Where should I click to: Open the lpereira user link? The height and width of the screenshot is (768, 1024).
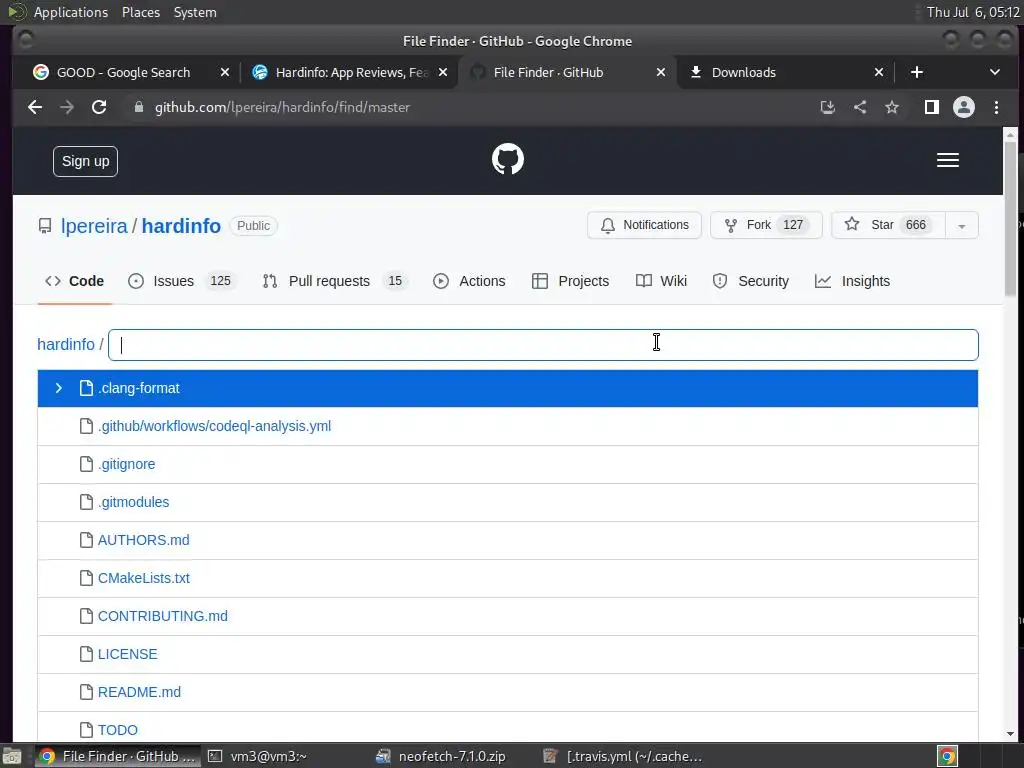click(94, 226)
